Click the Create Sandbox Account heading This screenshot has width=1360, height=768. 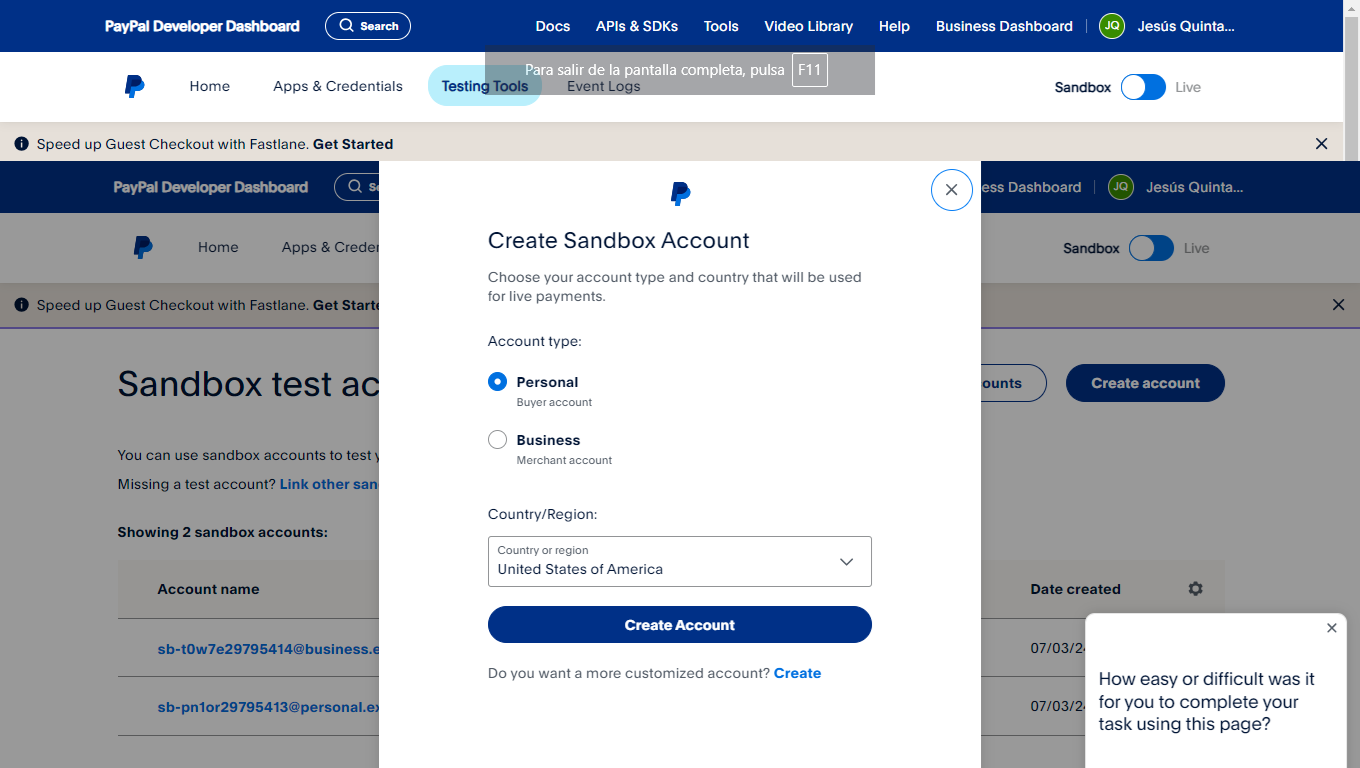click(x=618, y=240)
